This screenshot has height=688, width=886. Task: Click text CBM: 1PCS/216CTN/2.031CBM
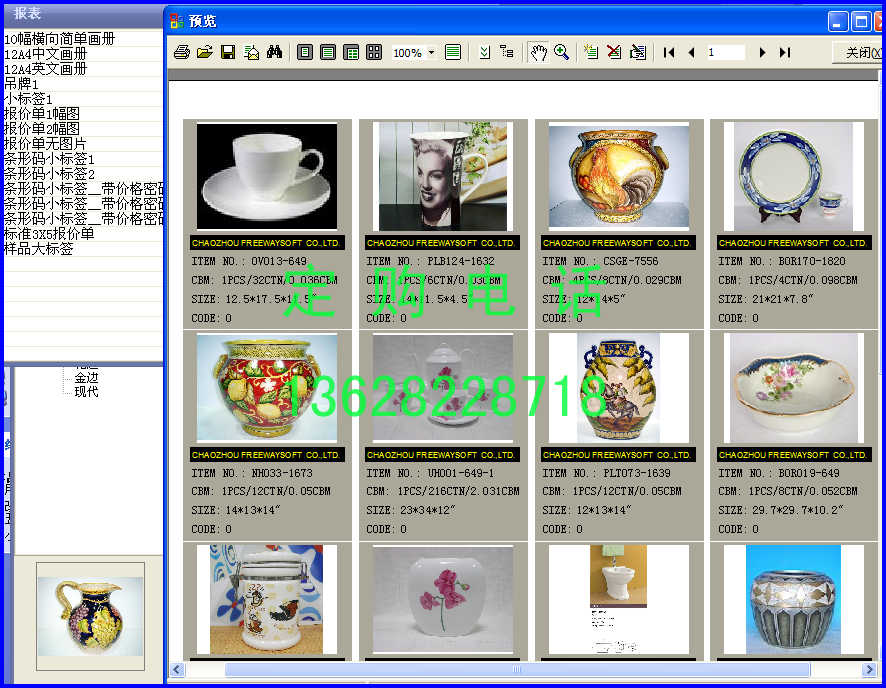coord(443,491)
